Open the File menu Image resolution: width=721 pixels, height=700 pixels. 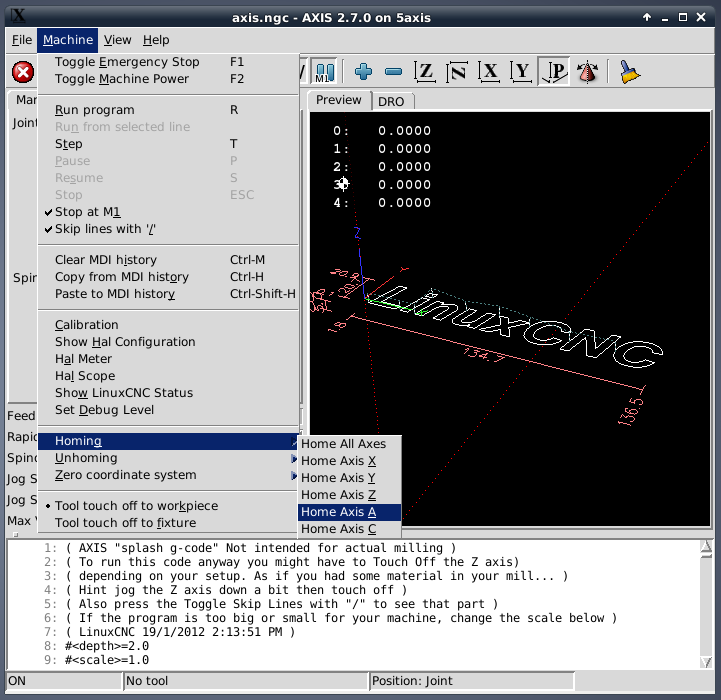22,40
